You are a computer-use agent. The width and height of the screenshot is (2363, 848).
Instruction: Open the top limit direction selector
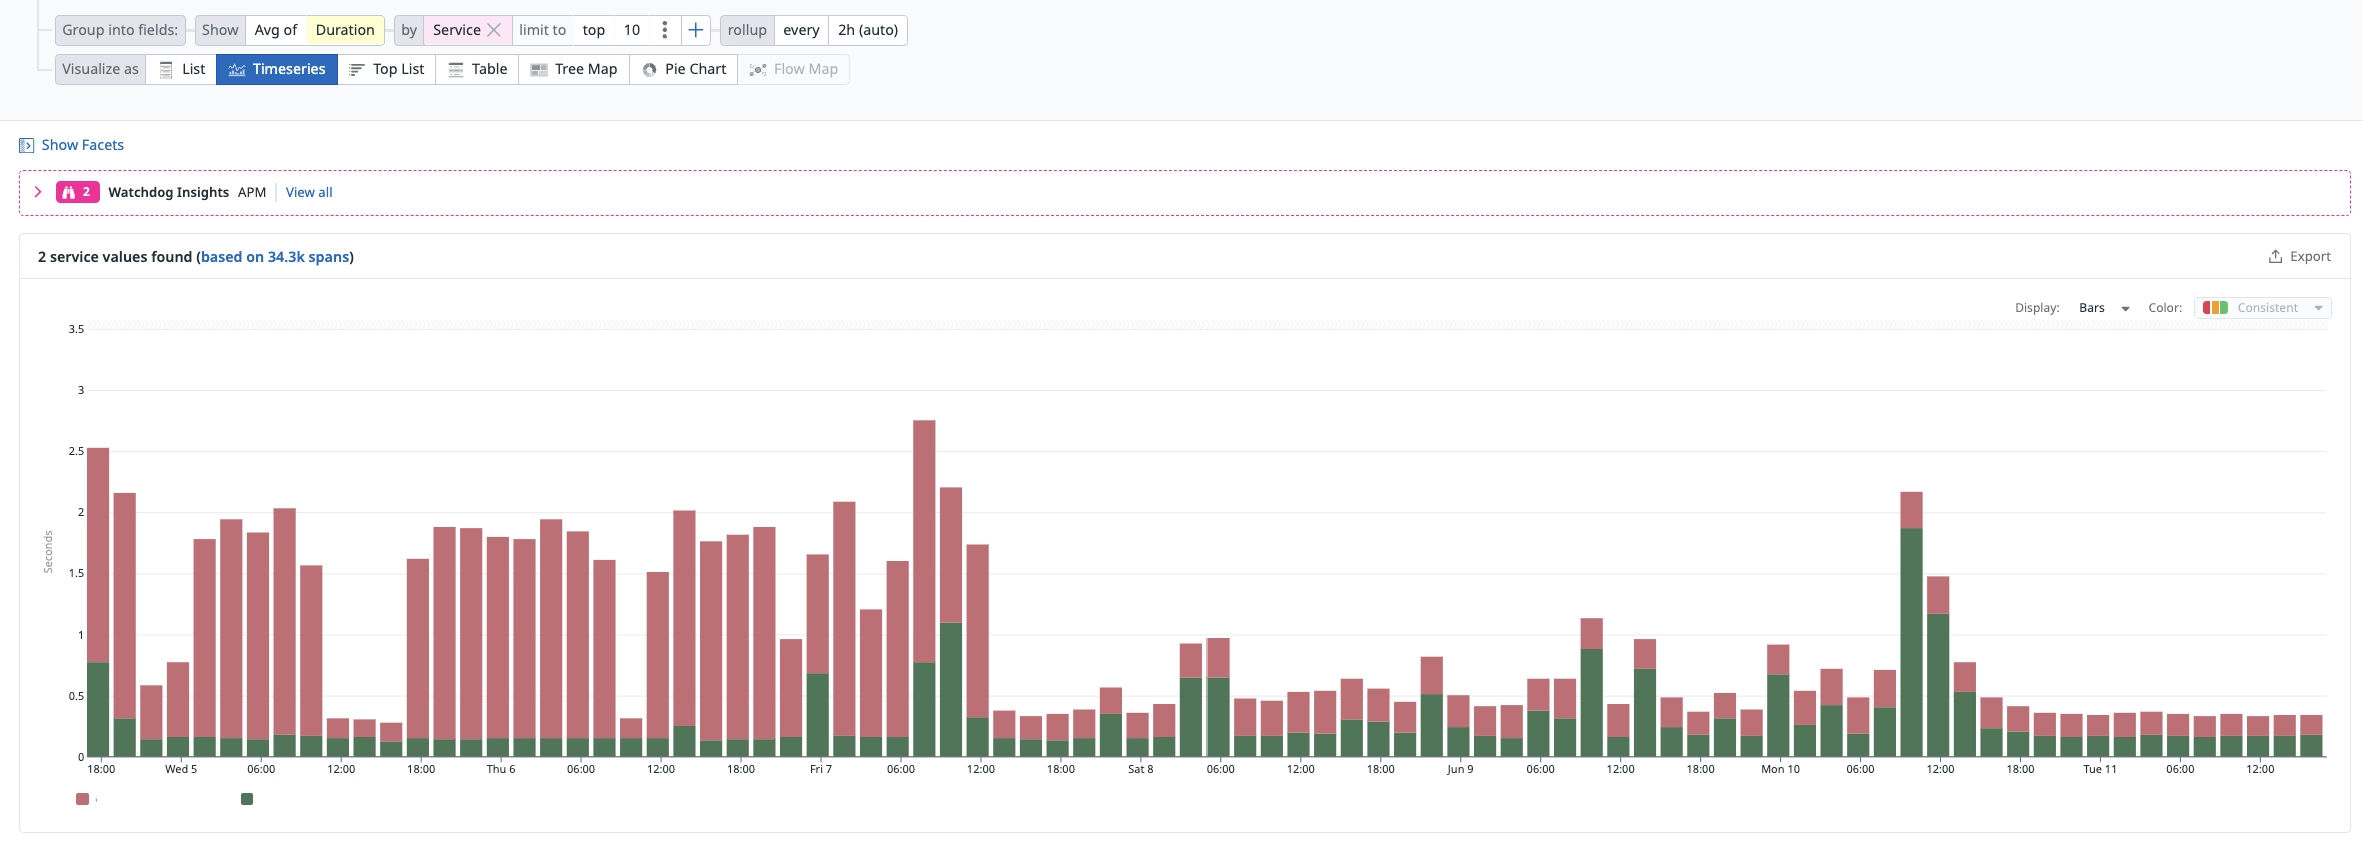click(x=594, y=30)
